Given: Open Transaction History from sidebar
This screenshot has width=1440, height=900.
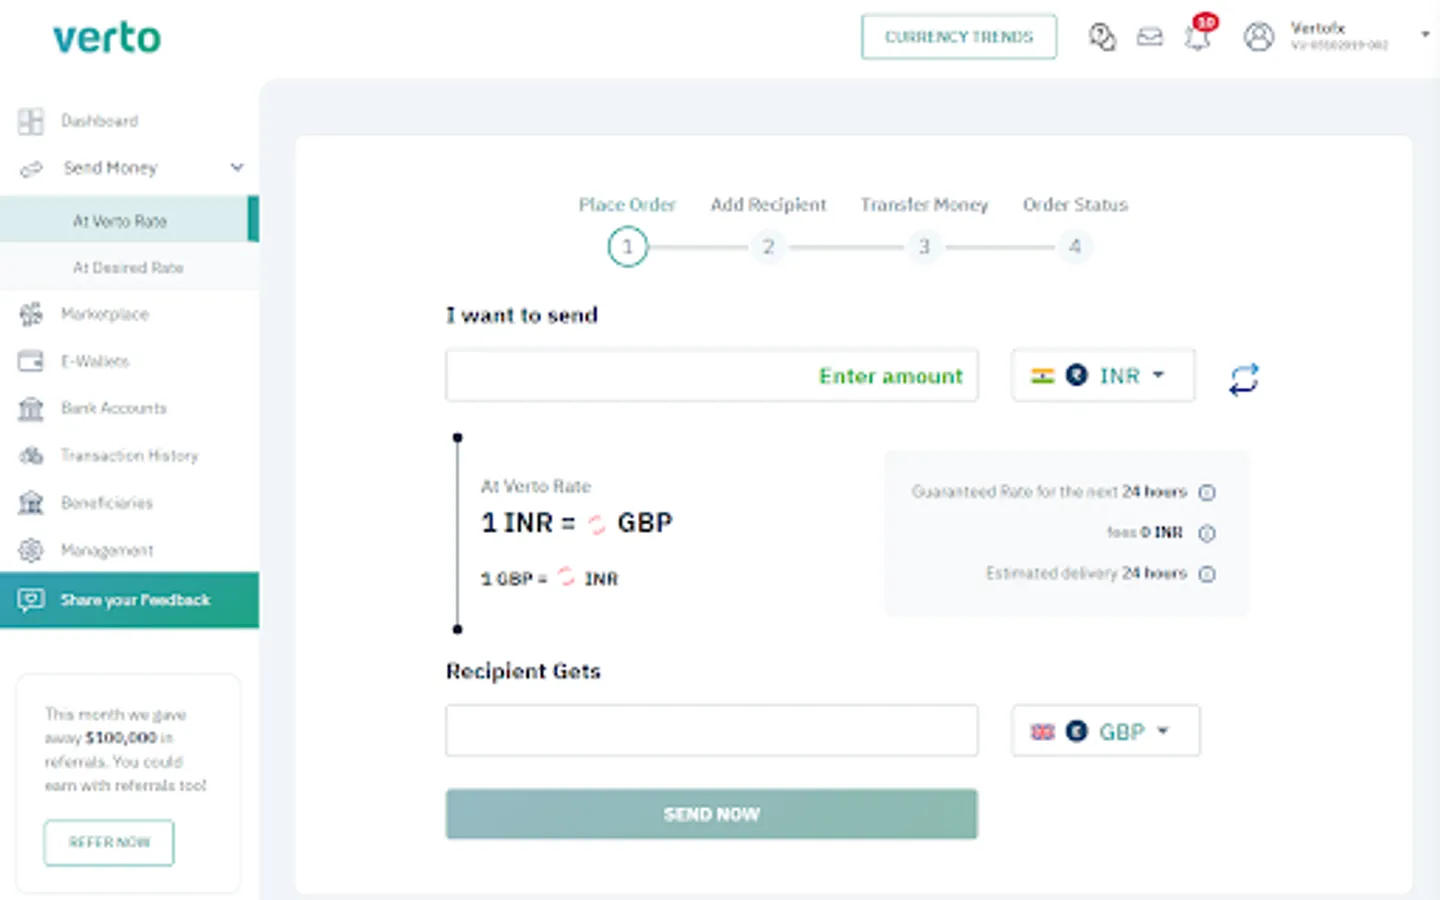Looking at the screenshot, I should [129, 456].
